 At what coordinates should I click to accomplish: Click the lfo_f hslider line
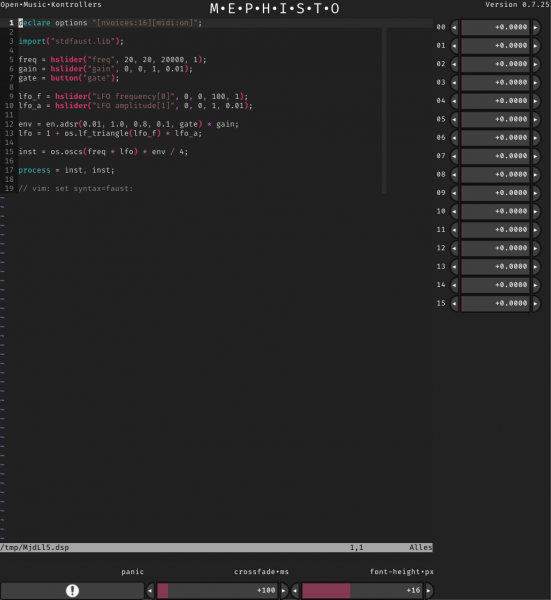pos(133,96)
